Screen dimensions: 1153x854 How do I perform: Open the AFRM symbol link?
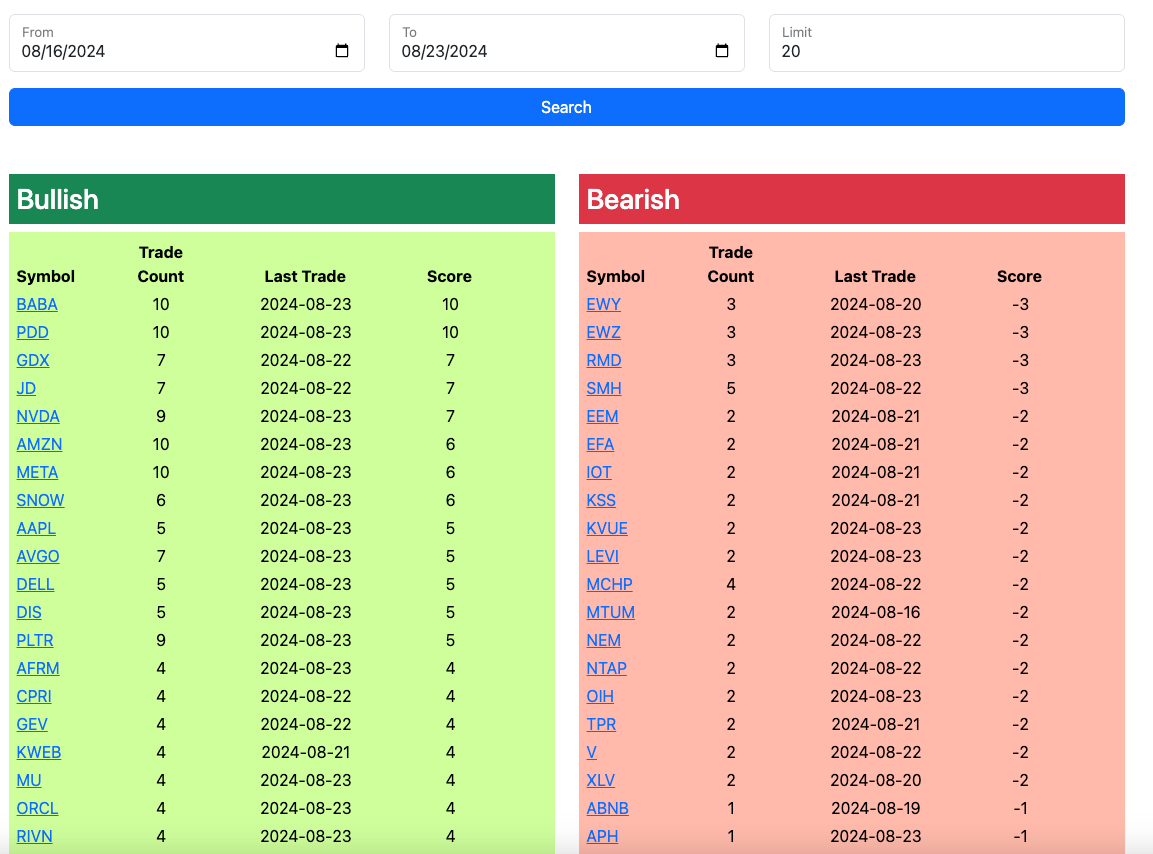click(38, 668)
